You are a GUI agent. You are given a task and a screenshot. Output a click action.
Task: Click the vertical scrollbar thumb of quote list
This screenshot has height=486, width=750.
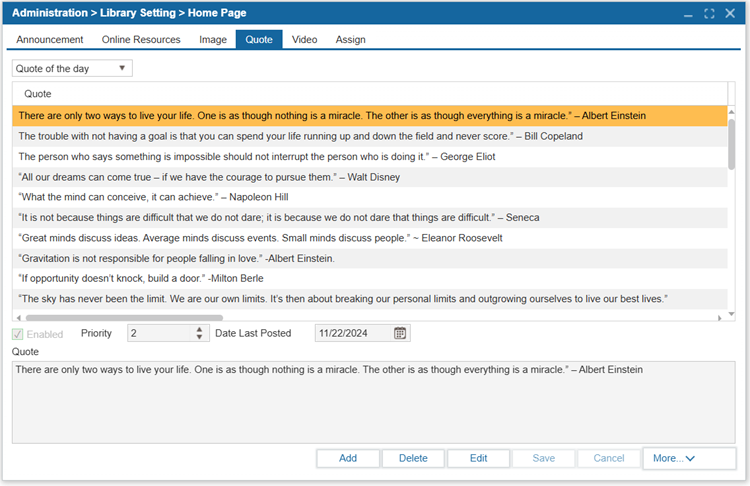coord(731,144)
